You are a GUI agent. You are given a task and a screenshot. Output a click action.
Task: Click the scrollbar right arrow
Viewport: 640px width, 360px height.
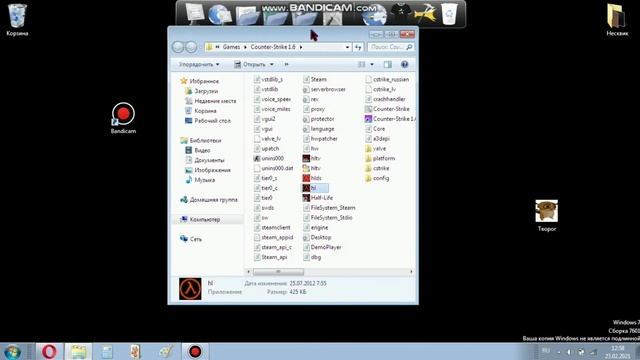(411, 271)
